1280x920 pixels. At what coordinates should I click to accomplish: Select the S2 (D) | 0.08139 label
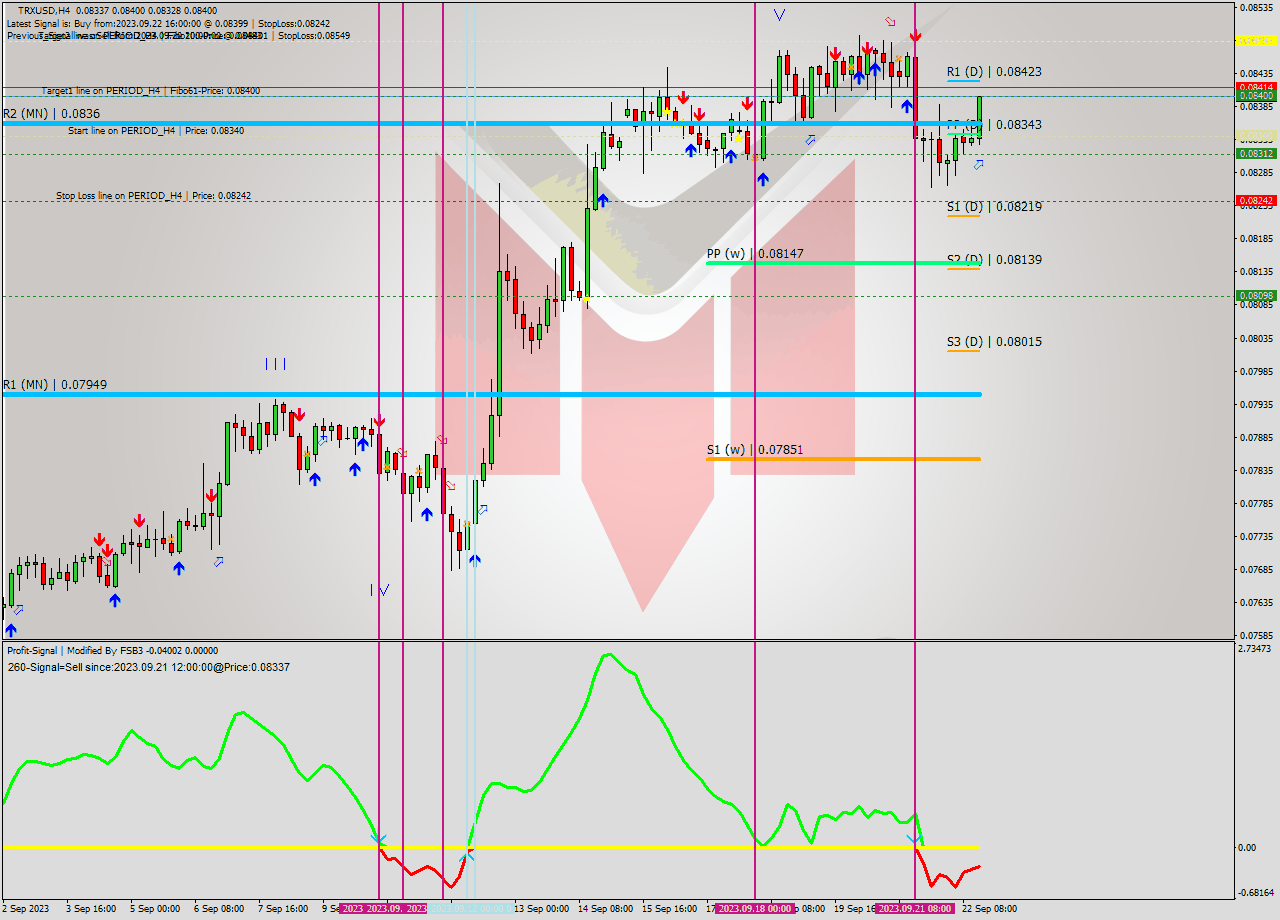[994, 260]
